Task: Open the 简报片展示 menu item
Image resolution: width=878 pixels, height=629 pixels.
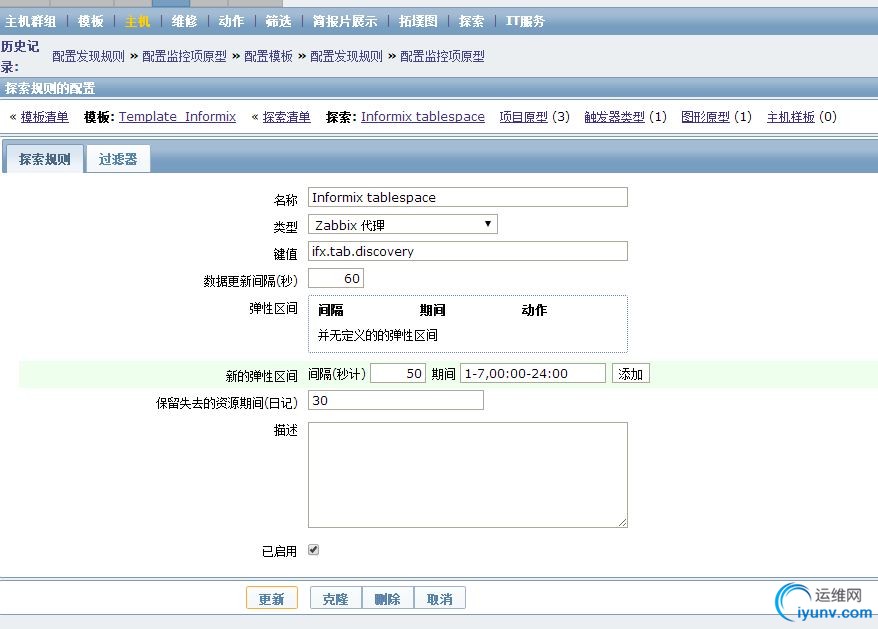Action: tap(345, 21)
